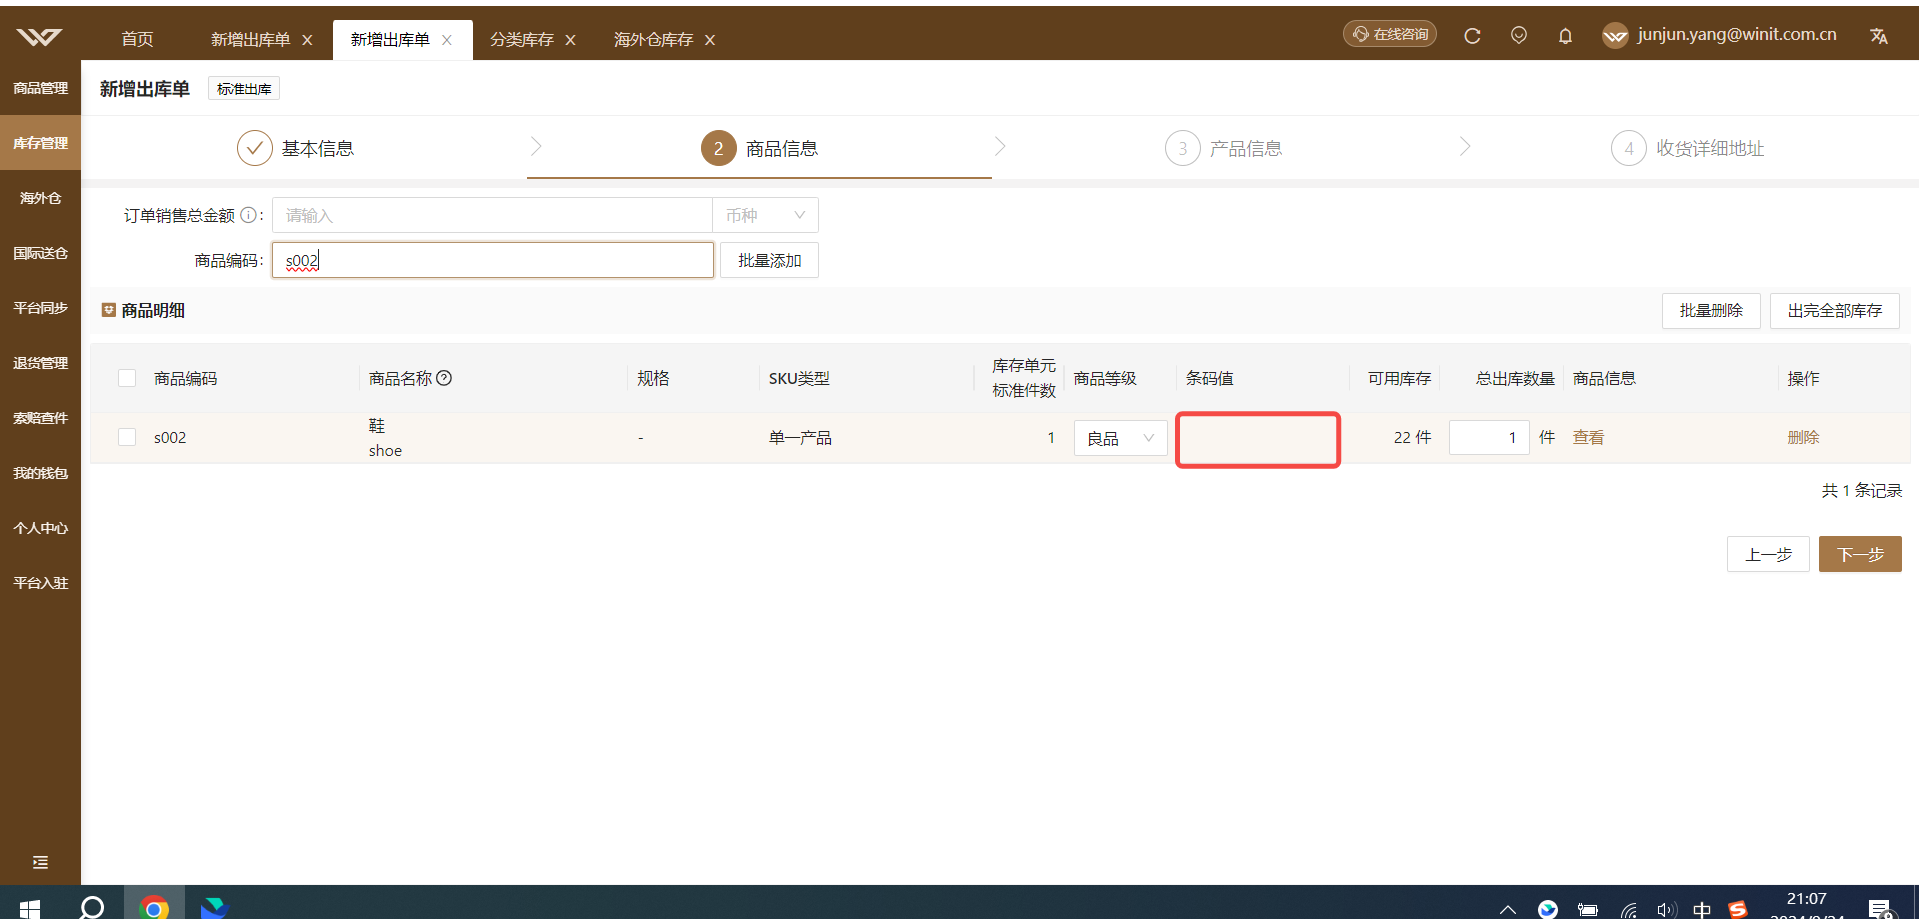
Task: Click the language translate icon
Action: [x=1879, y=36]
